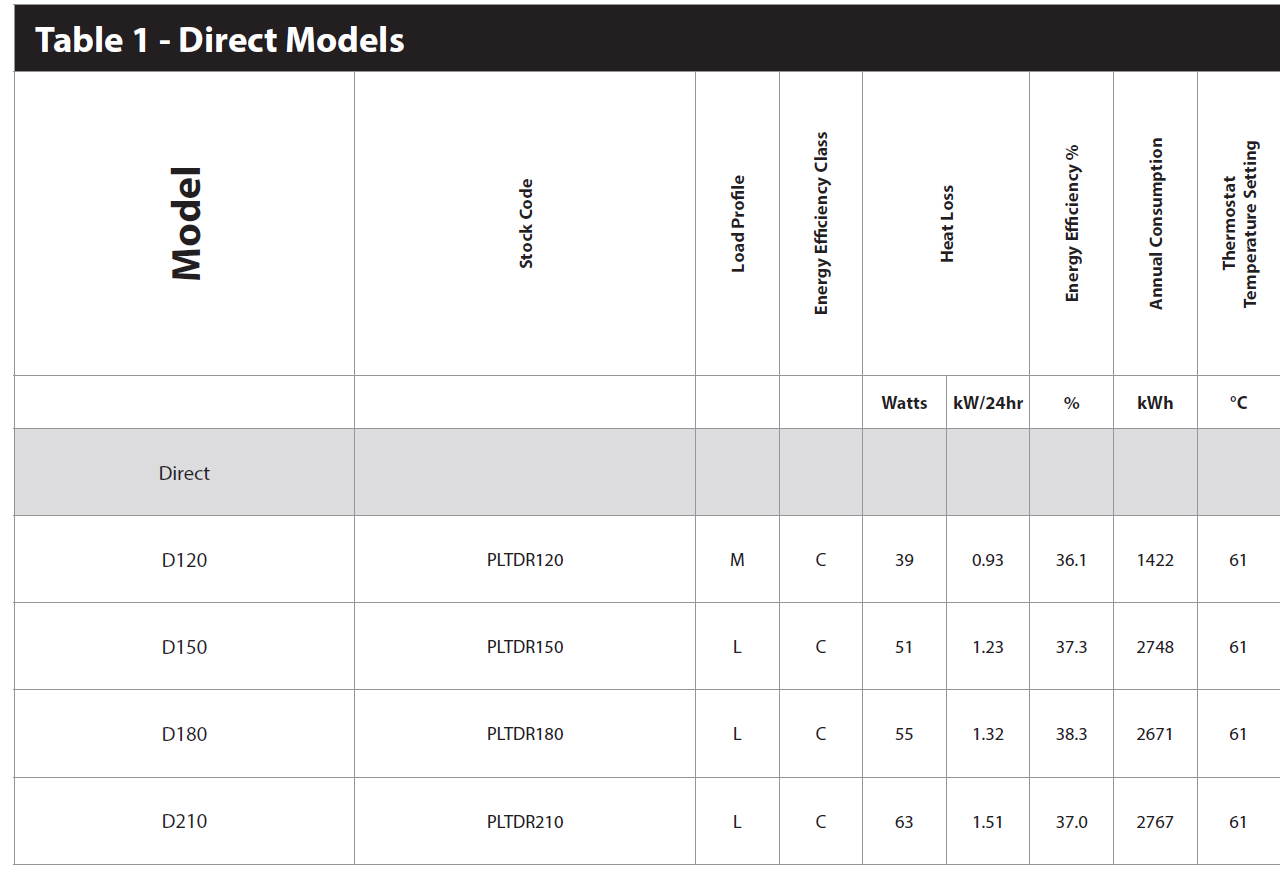The image size is (1280, 873).
Task: Click the Annual Consumption column header
Action: tap(1156, 224)
